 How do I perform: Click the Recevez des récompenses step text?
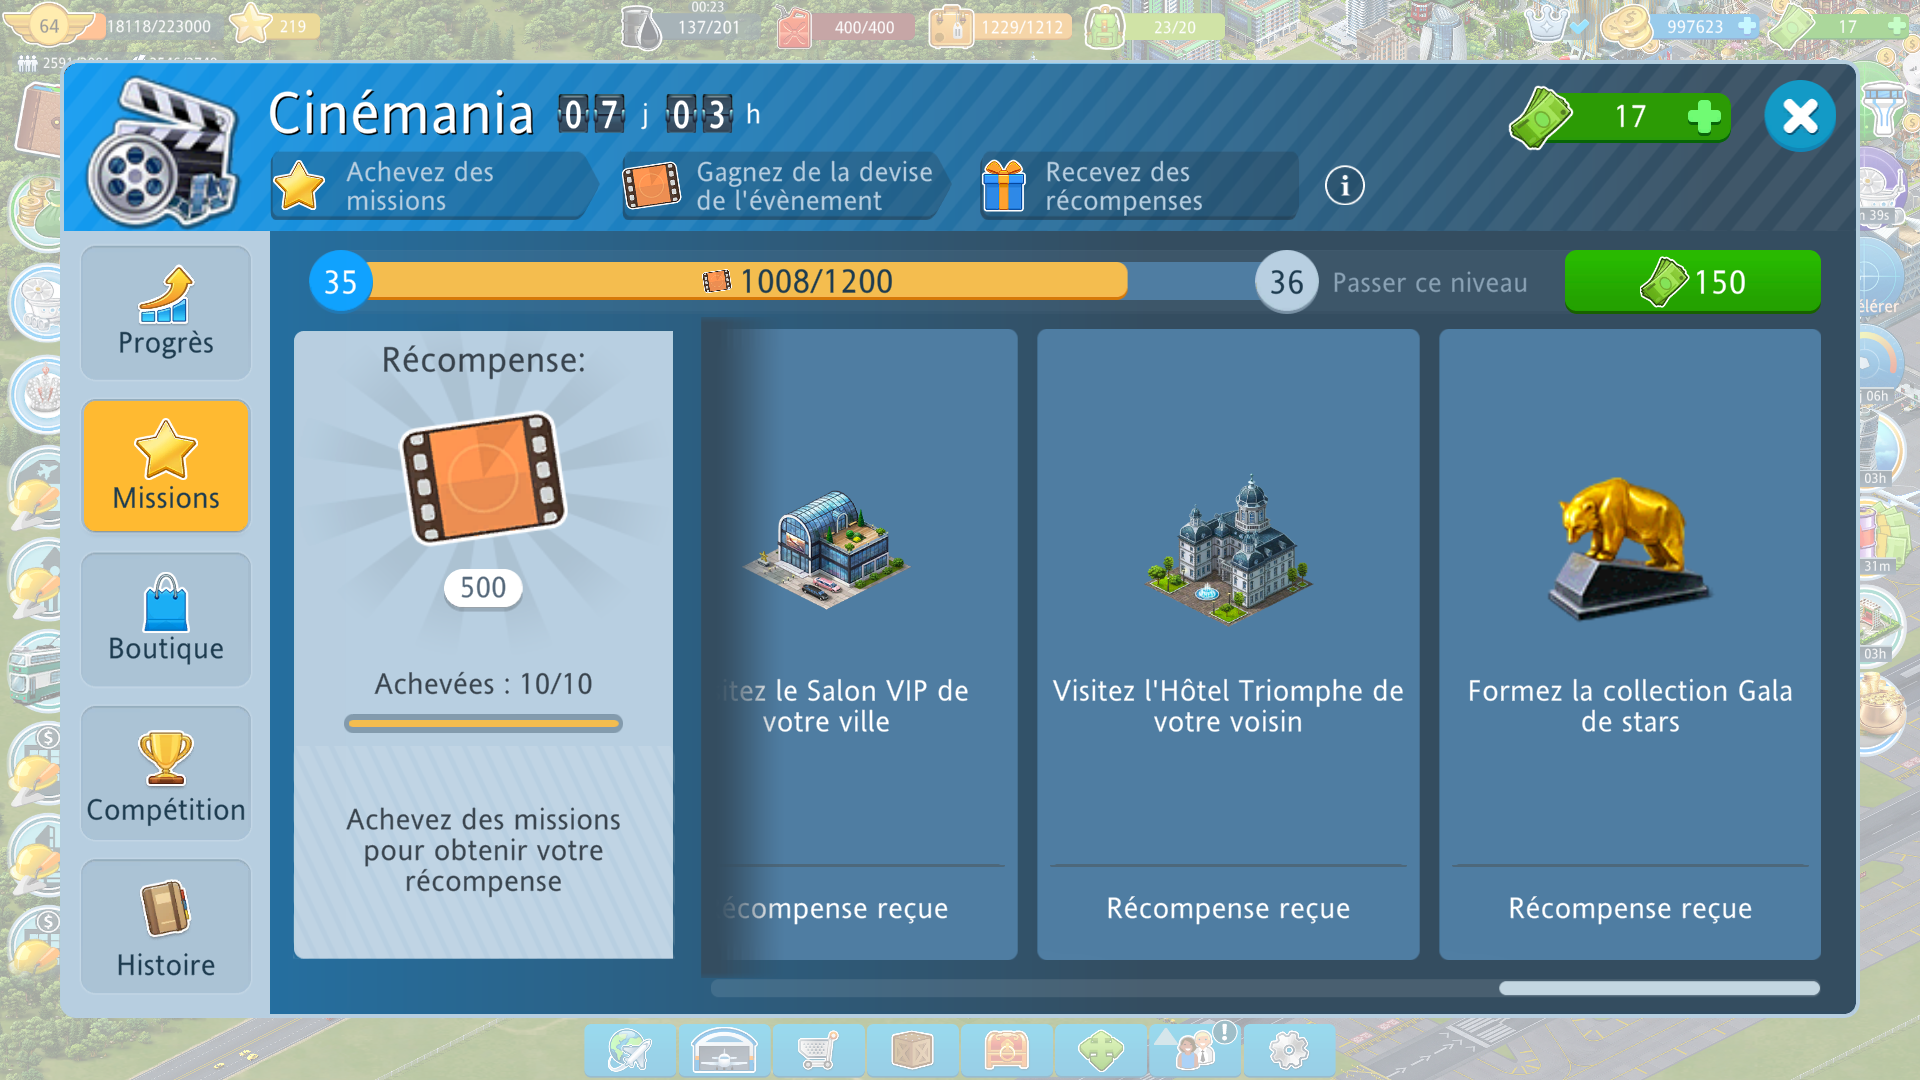tap(1124, 186)
